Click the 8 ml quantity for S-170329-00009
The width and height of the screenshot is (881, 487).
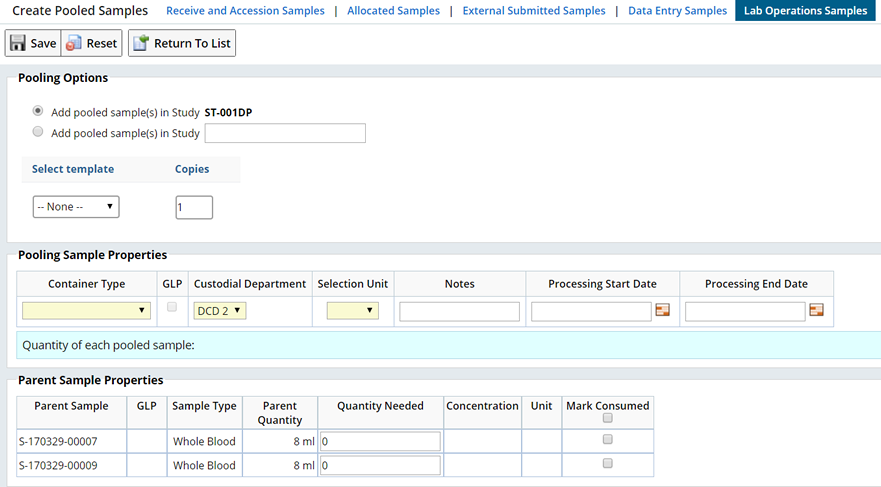pos(304,465)
